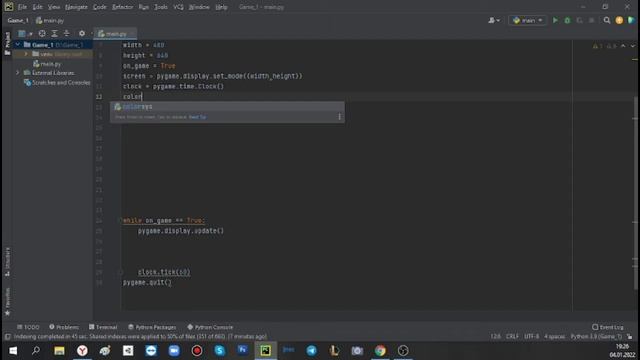Open the user account dropdown icon
Screen dimensions: 640x360
(494, 20)
